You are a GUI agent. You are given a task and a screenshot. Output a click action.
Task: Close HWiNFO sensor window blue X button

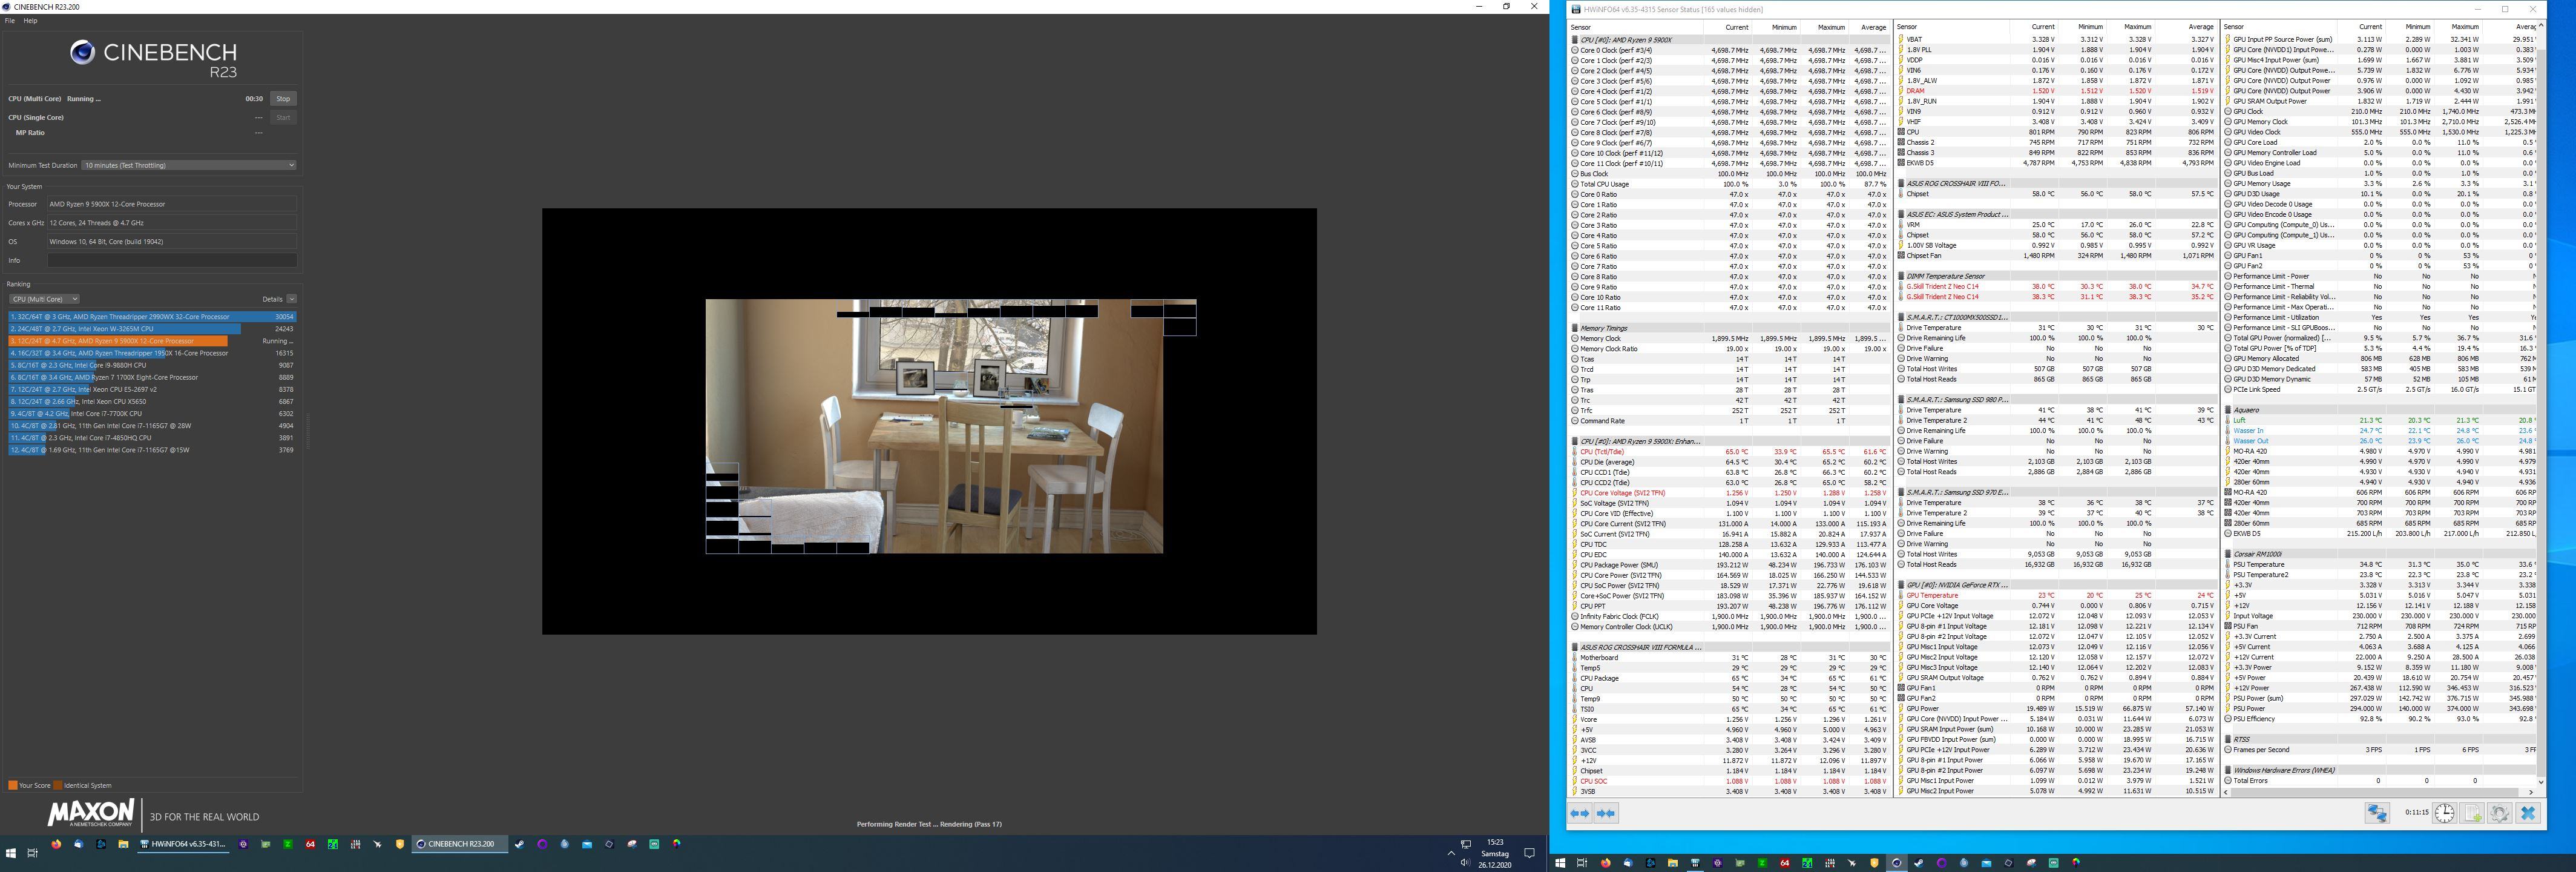point(2528,813)
